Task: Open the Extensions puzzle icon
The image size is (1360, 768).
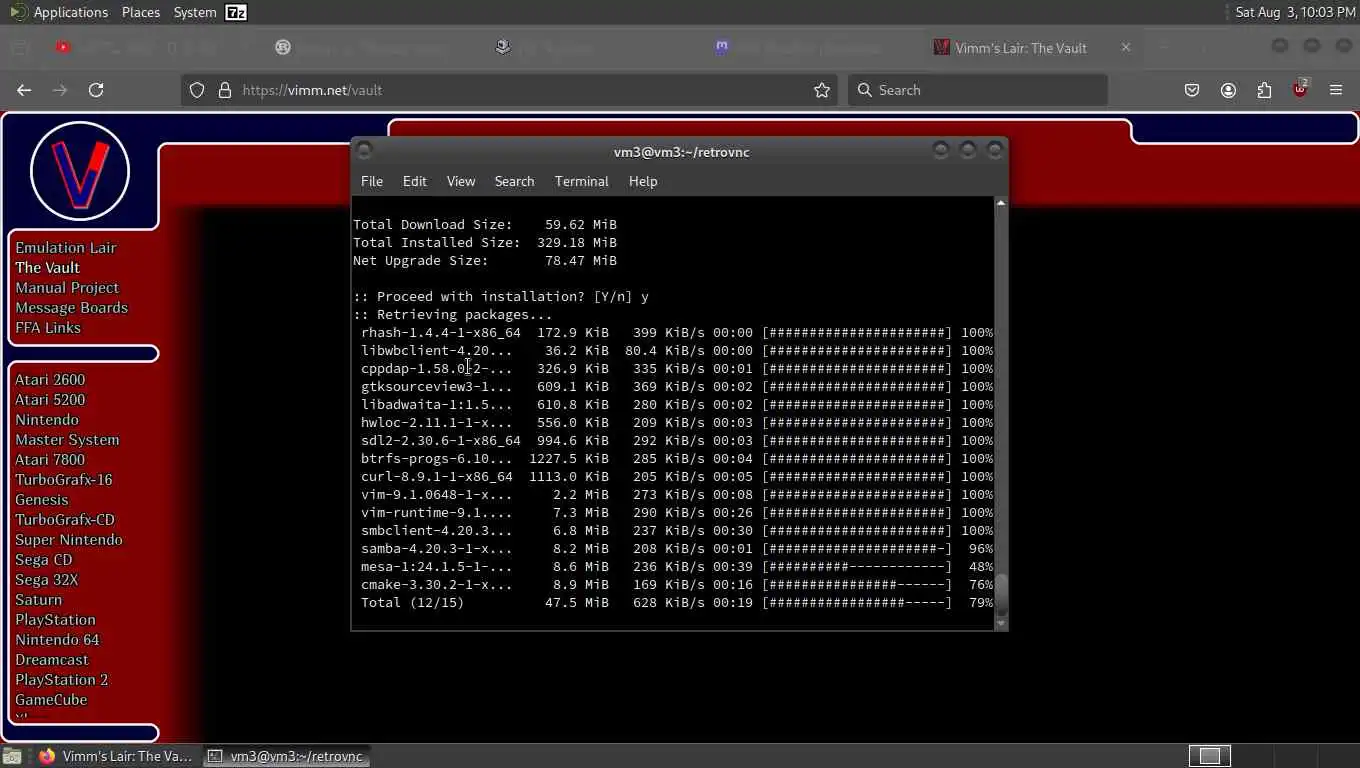Action: coord(1264,90)
